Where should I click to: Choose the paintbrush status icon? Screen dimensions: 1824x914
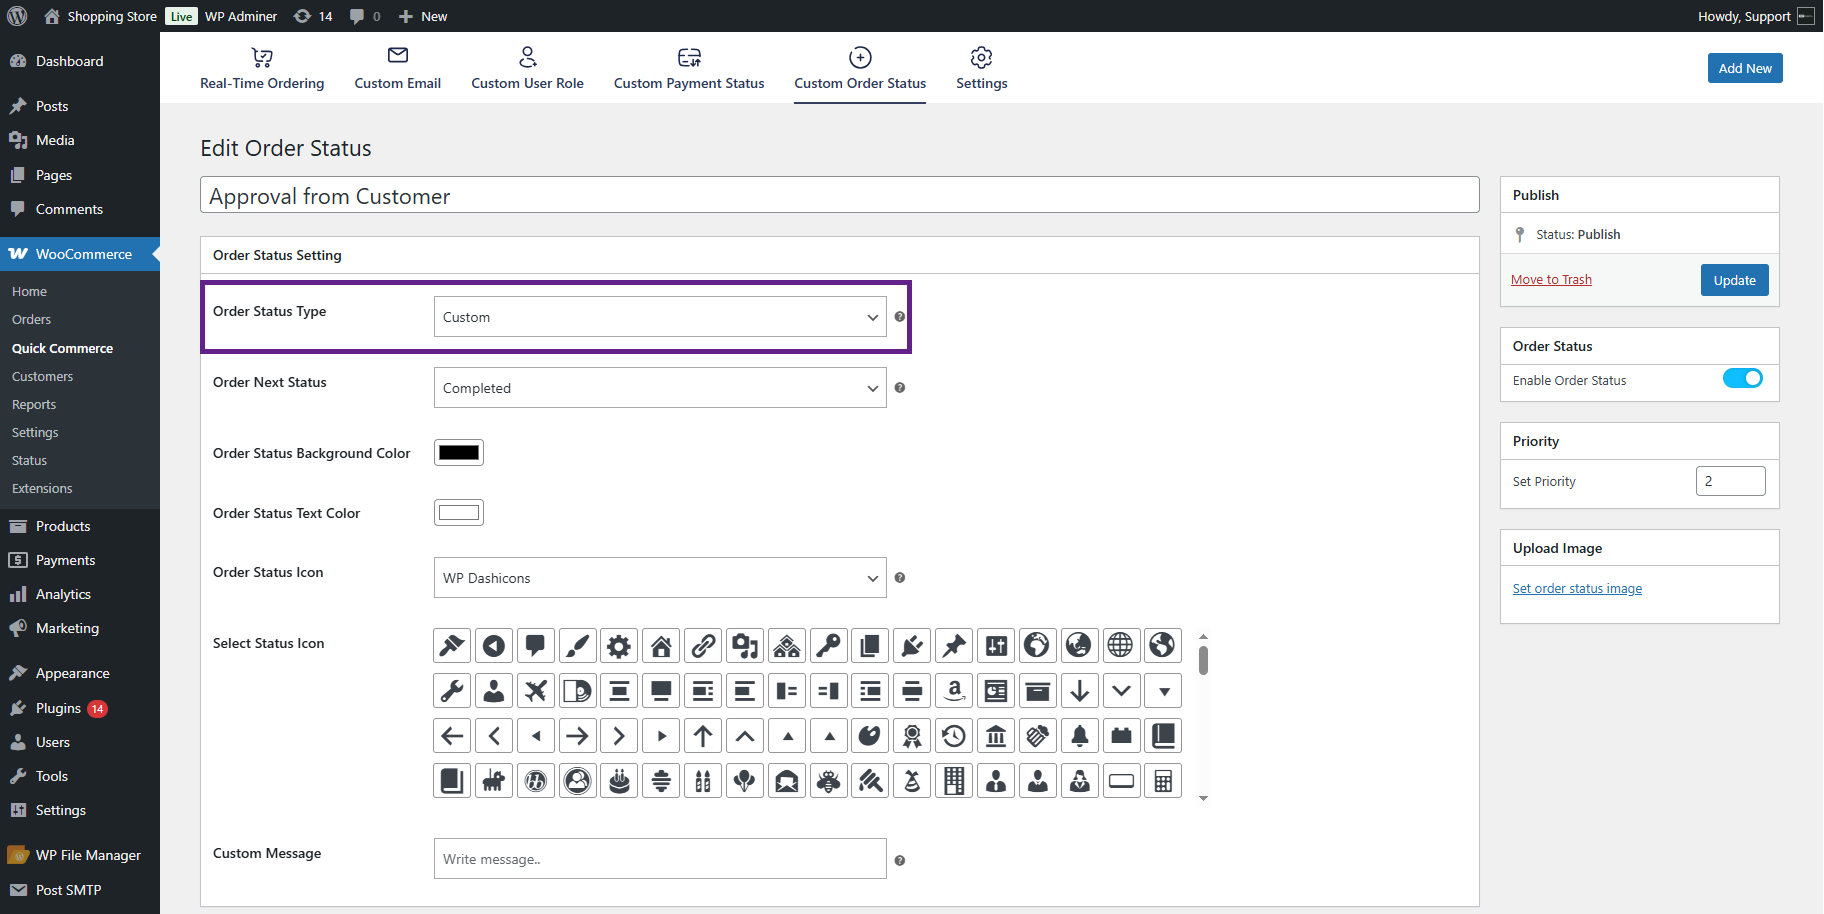578,646
